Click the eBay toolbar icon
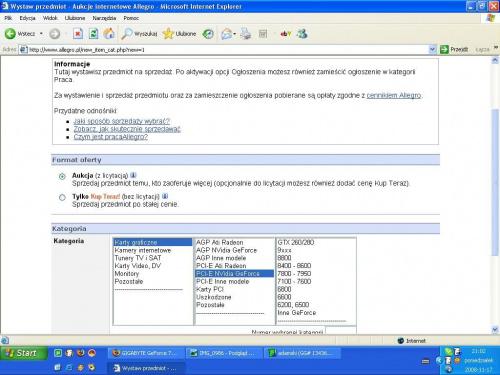This screenshot has width=500, height=375. pyautogui.click(x=286, y=33)
